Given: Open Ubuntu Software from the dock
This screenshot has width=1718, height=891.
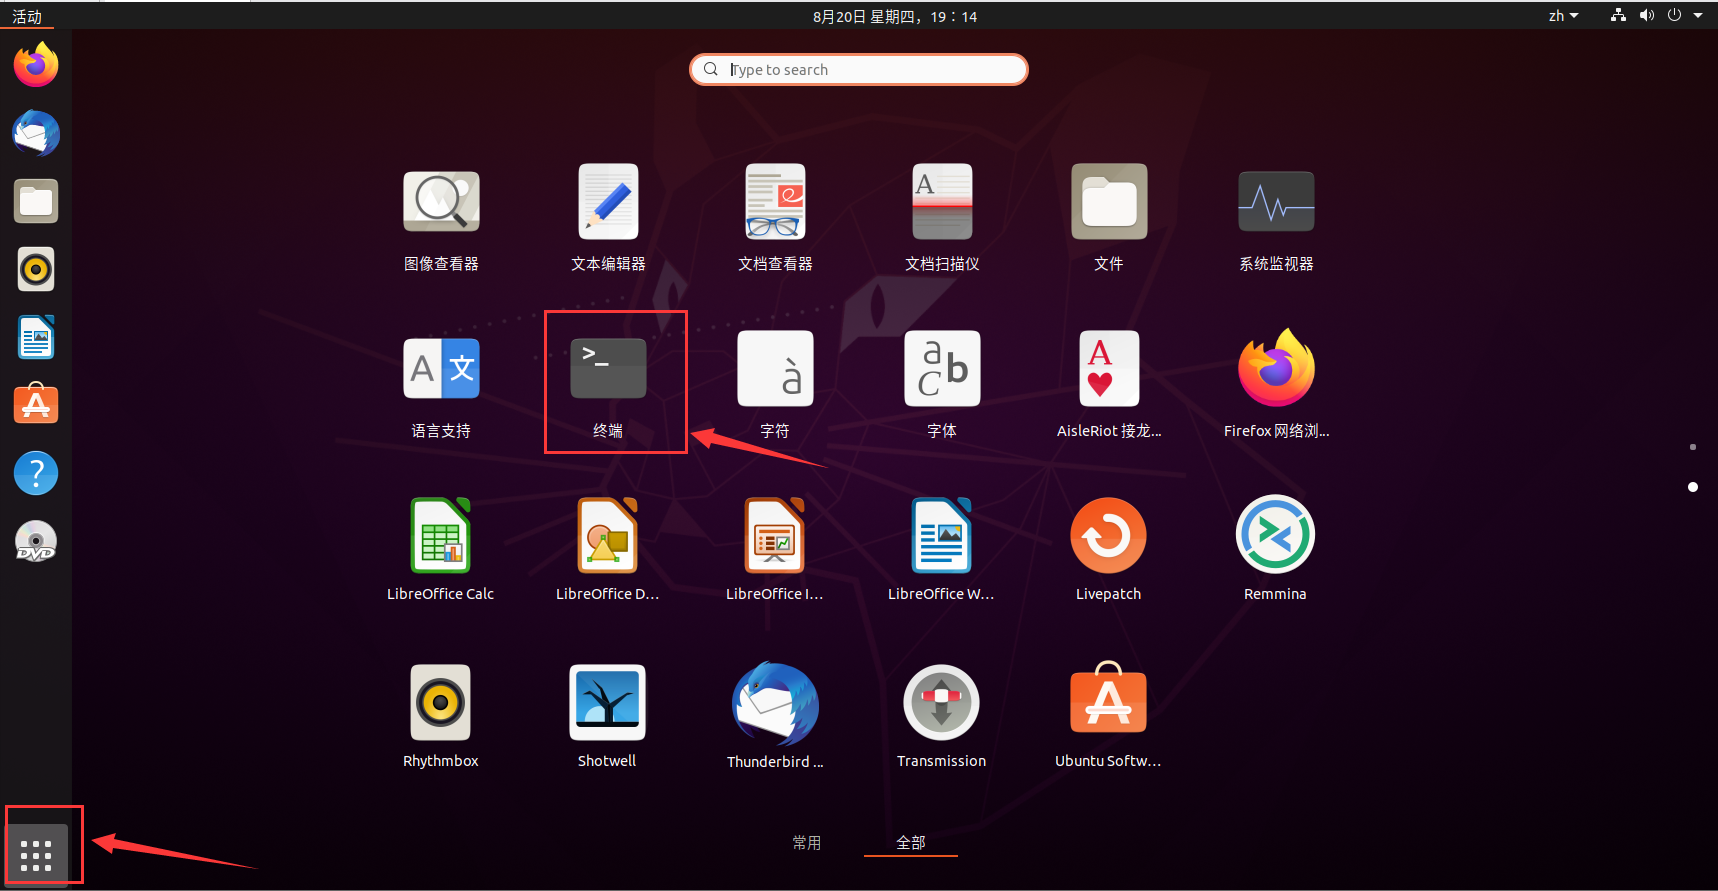Looking at the screenshot, I should [x=36, y=405].
